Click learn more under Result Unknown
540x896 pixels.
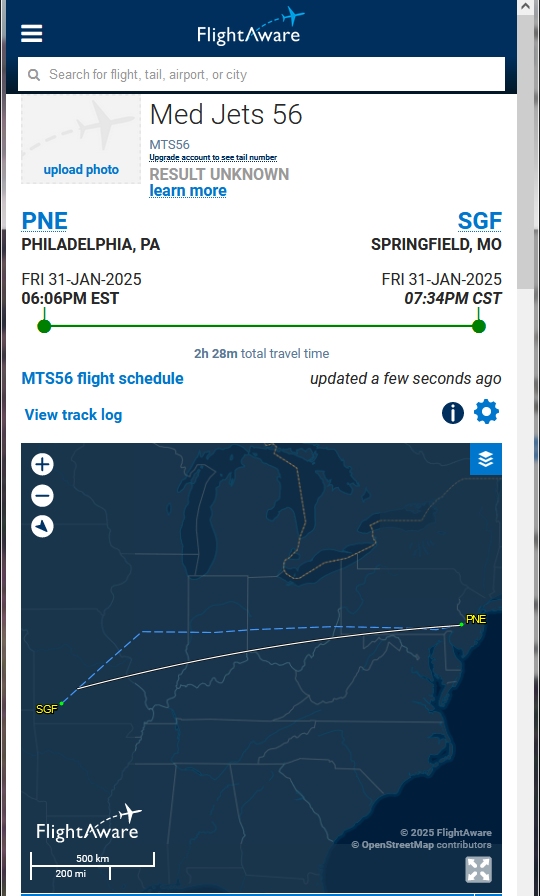187,190
